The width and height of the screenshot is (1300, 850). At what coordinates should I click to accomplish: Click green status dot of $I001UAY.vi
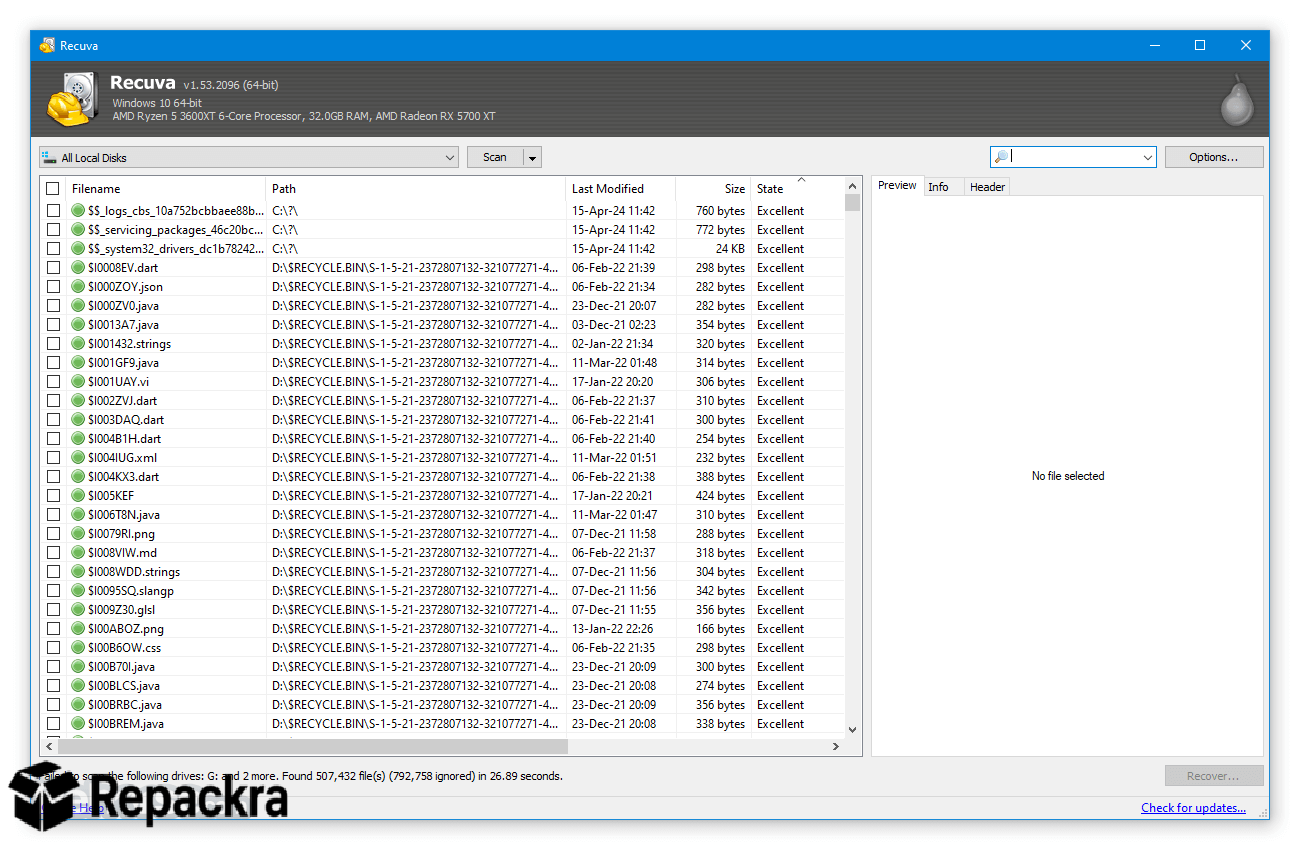pos(79,382)
